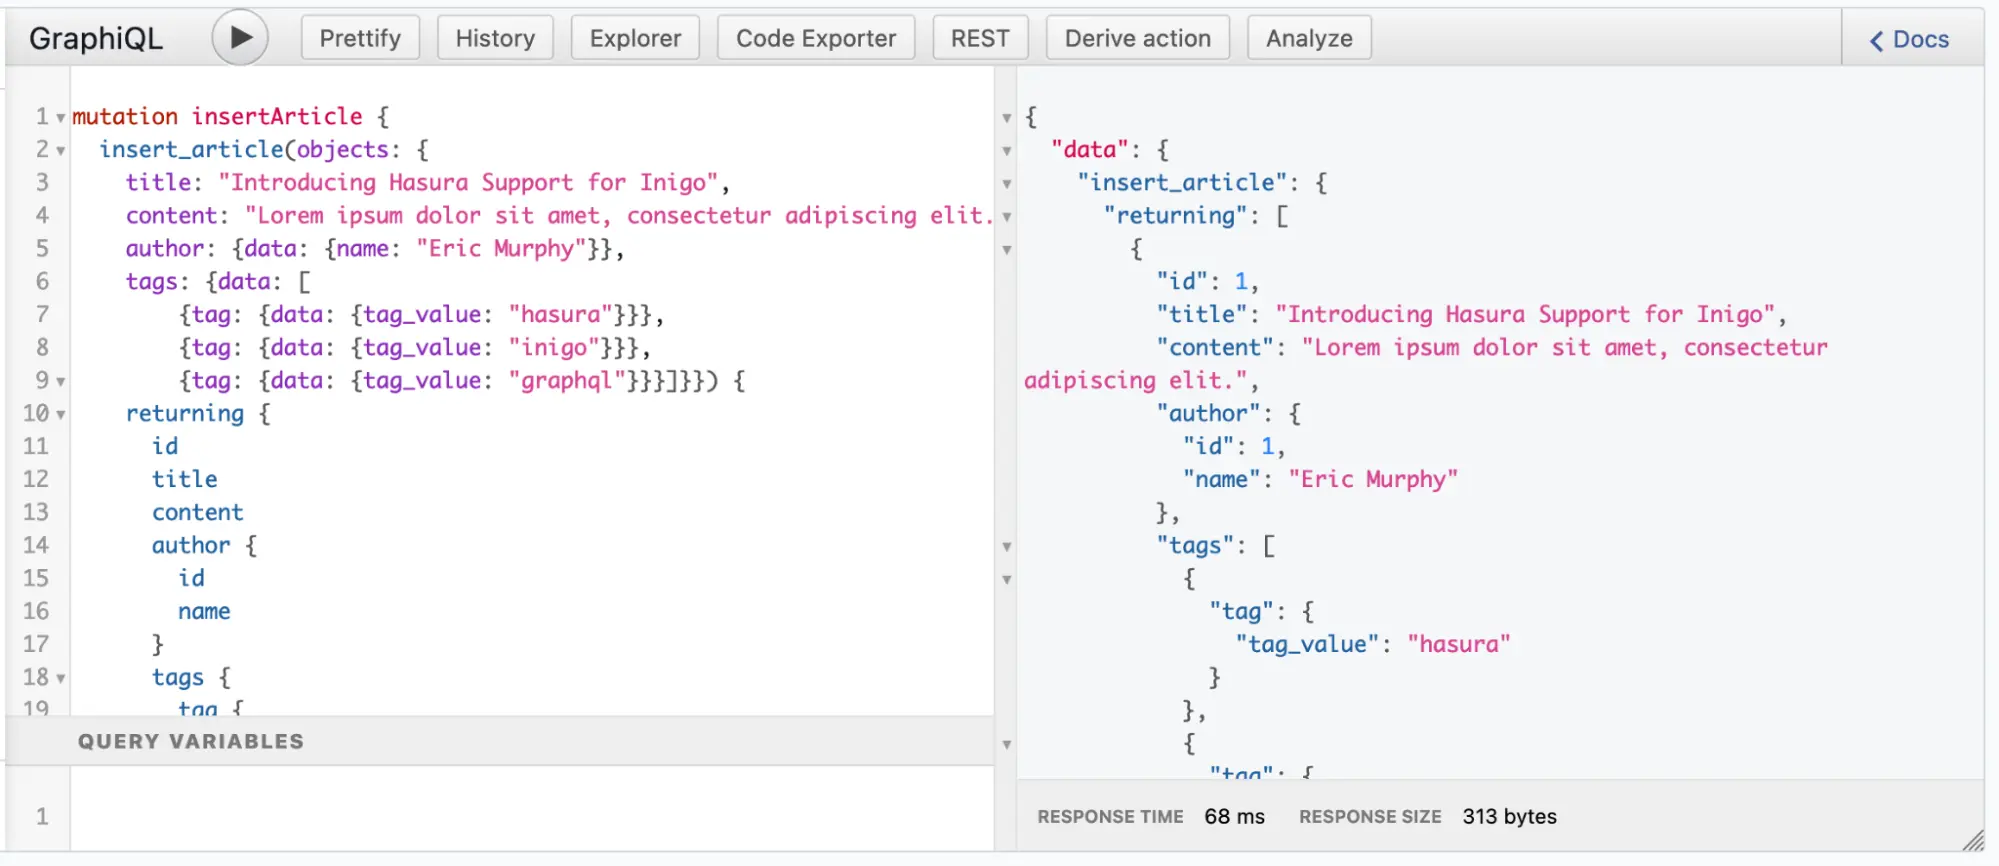The width and height of the screenshot is (1999, 866).
Task: Click "Eric Murphy" in the response
Action: 1373,479
